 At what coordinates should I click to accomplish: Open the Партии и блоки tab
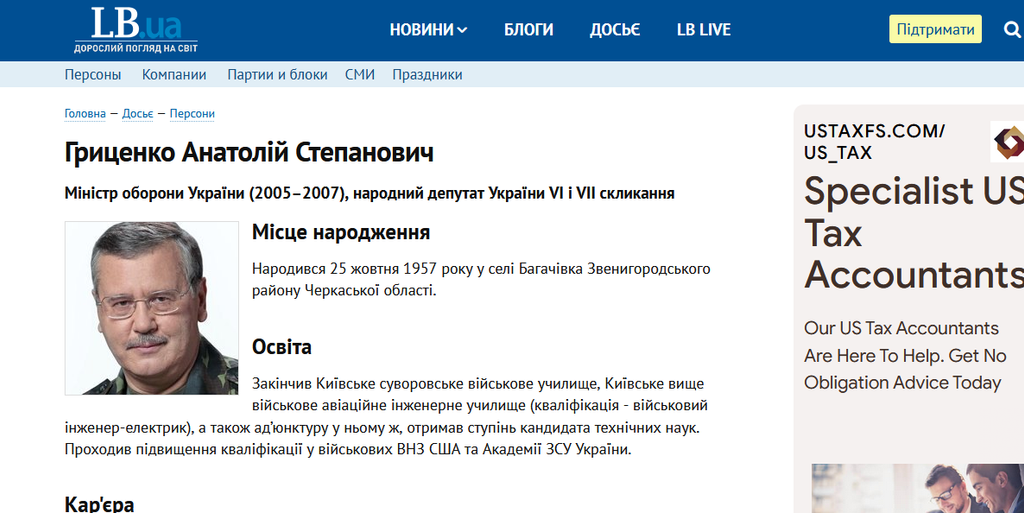(278, 74)
